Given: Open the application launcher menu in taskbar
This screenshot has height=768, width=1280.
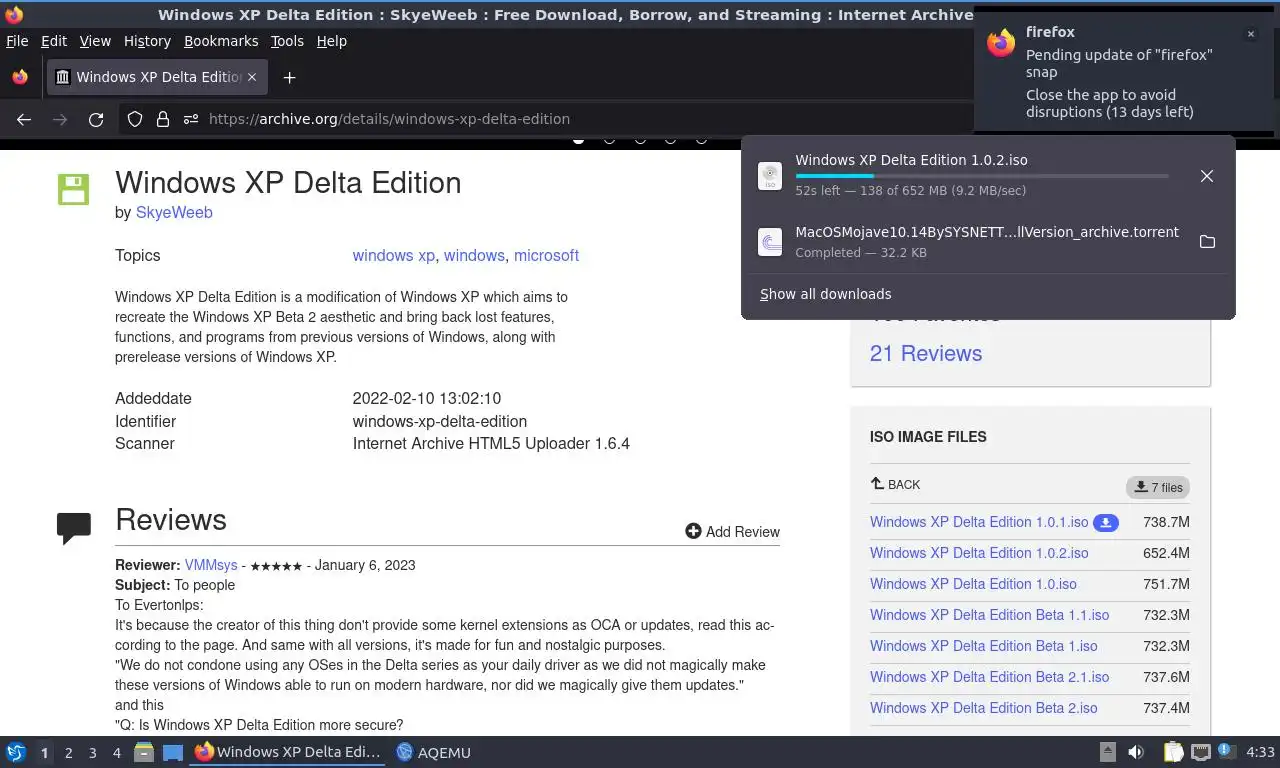Looking at the screenshot, I should coord(15,752).
